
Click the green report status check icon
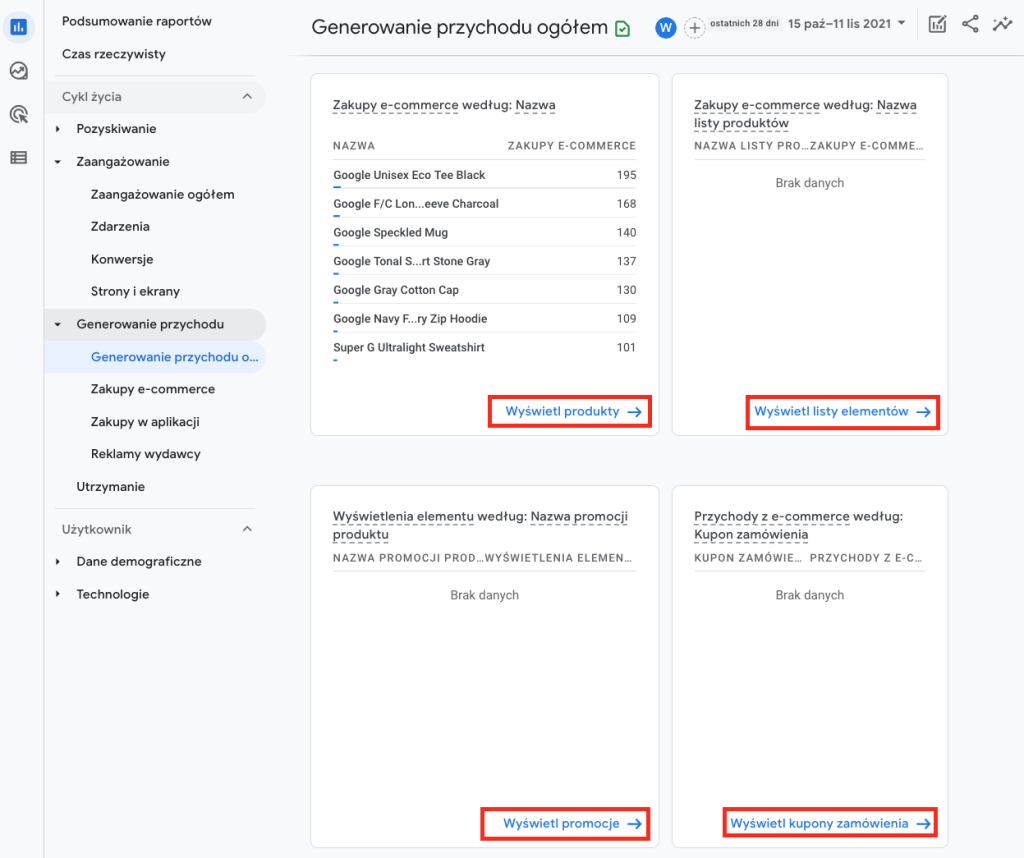coord(622,28)
